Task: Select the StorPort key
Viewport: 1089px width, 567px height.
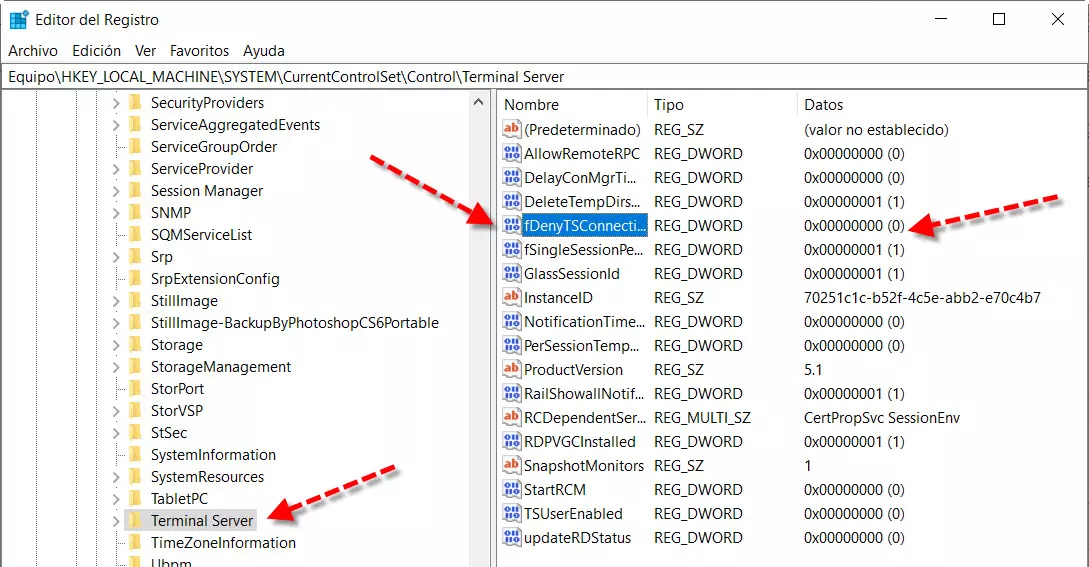Action: point(177,388)
